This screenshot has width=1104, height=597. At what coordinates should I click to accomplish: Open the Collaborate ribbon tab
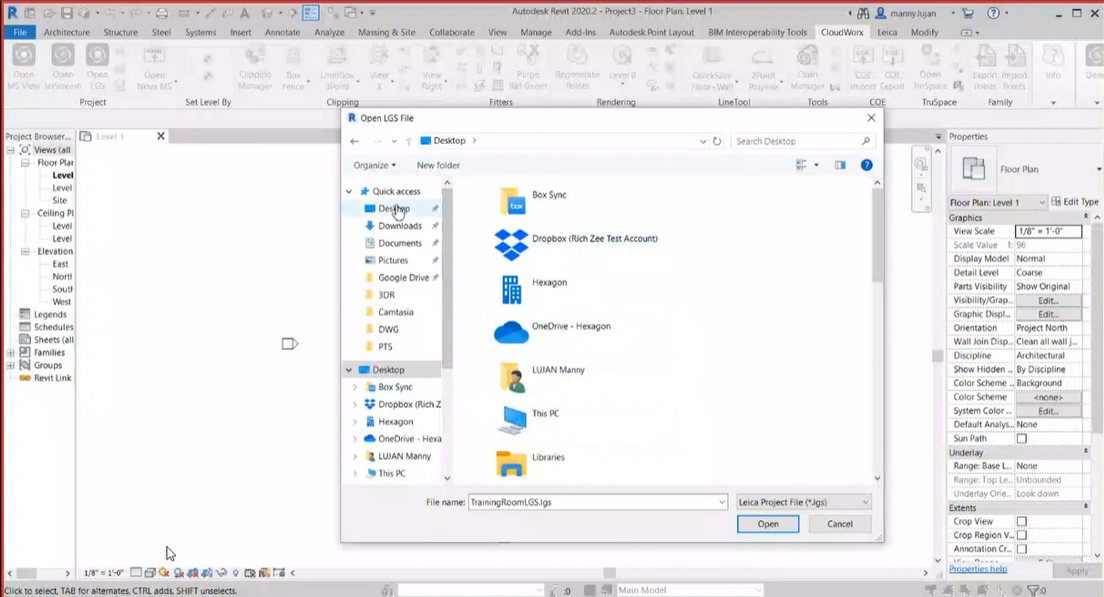(451, 32)
